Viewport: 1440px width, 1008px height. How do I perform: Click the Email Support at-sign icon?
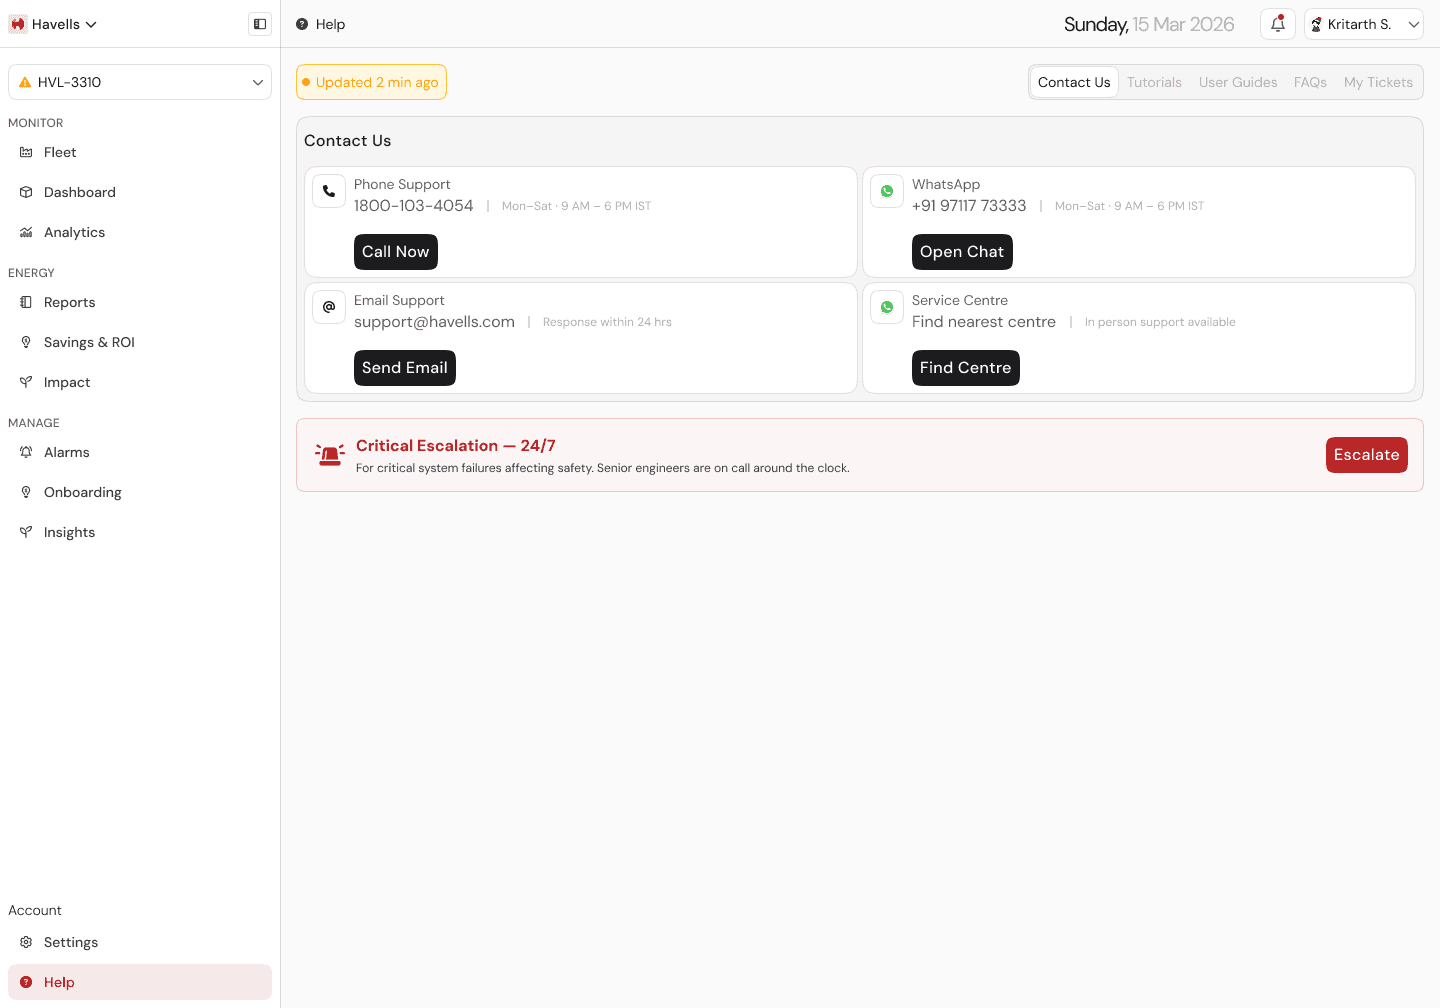329,307
